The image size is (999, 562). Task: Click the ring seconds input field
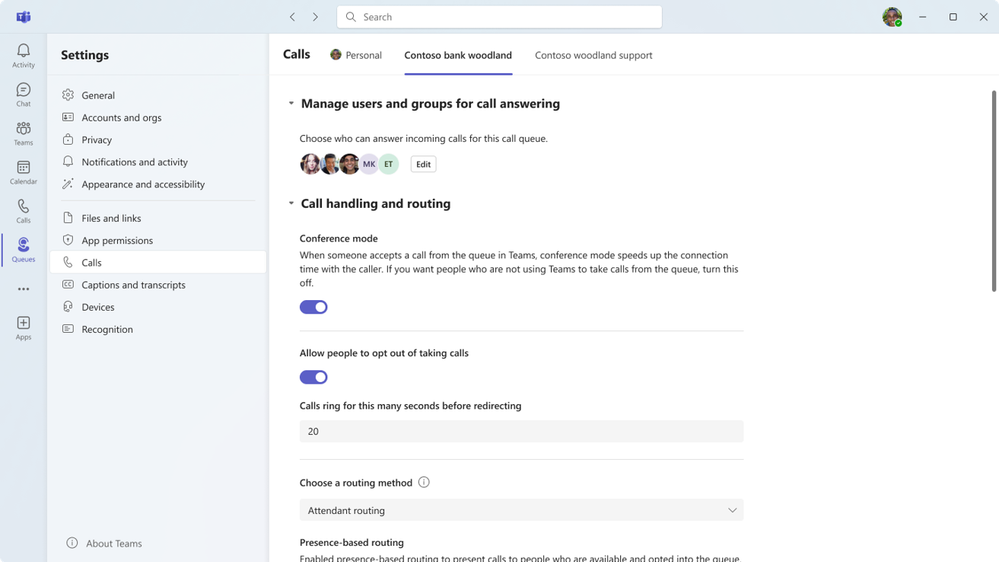pos(521,431)
